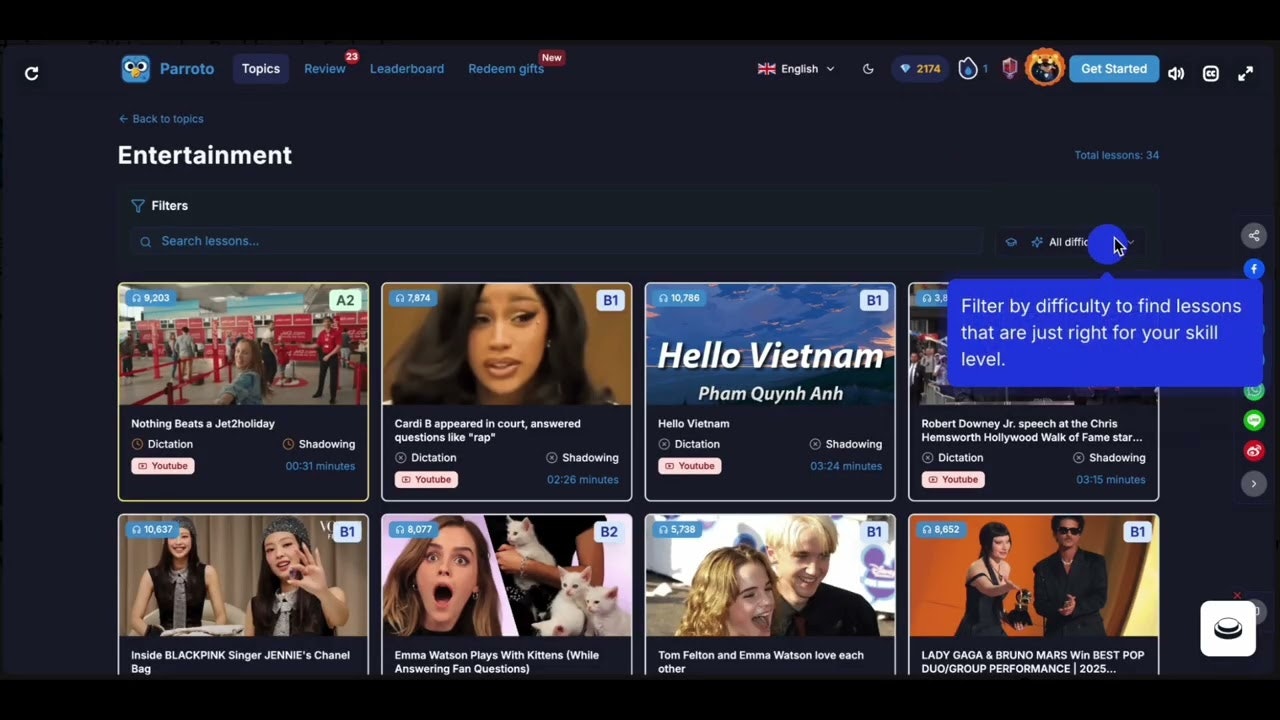Screen dimensions: 1280x720
Task: Select Dictation on Cardi B card
Action: pos(426,458)
